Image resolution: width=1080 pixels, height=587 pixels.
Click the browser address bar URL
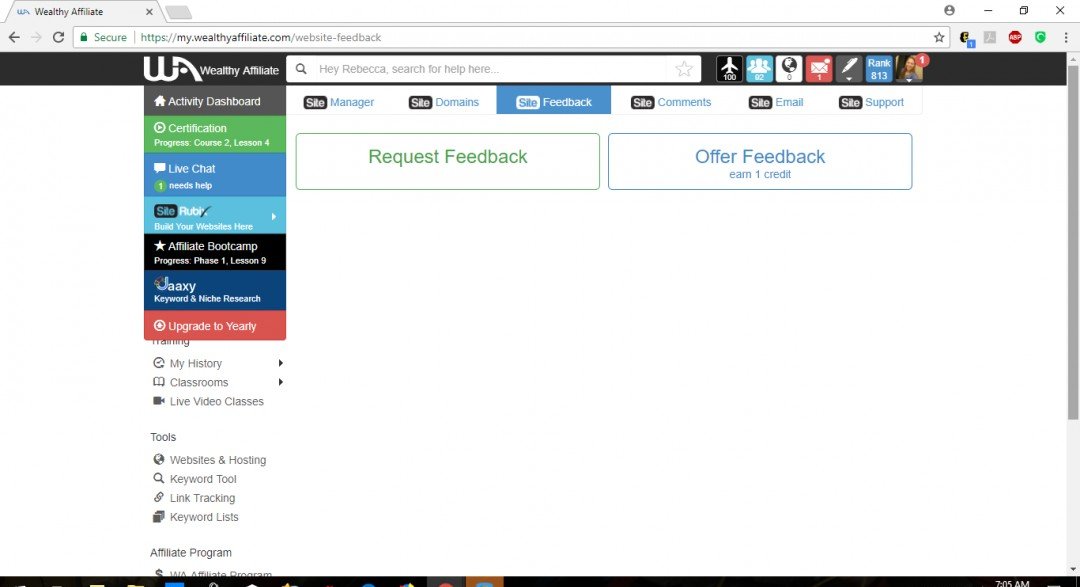[x=261, y=37]
